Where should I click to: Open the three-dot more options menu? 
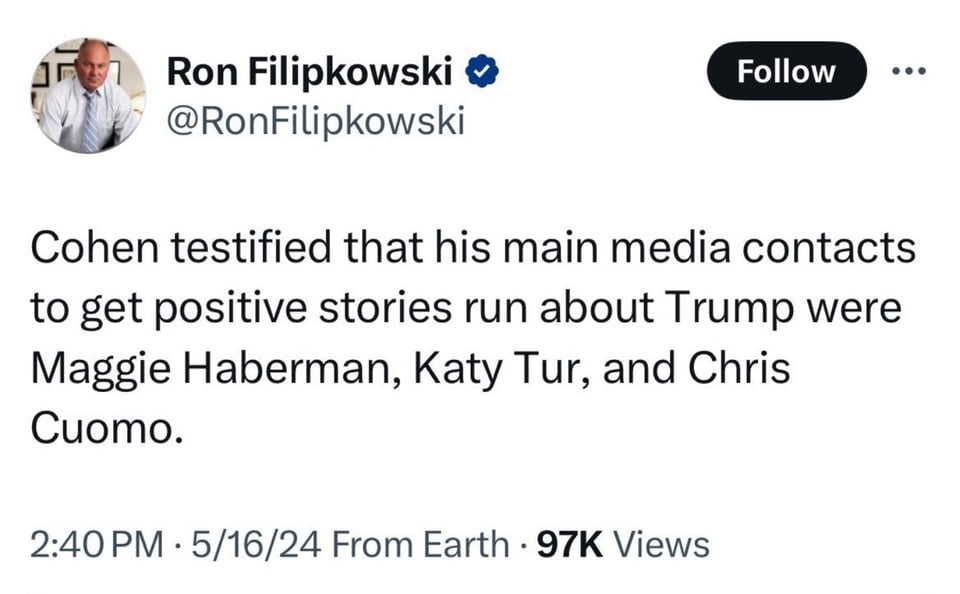point(910,71)
